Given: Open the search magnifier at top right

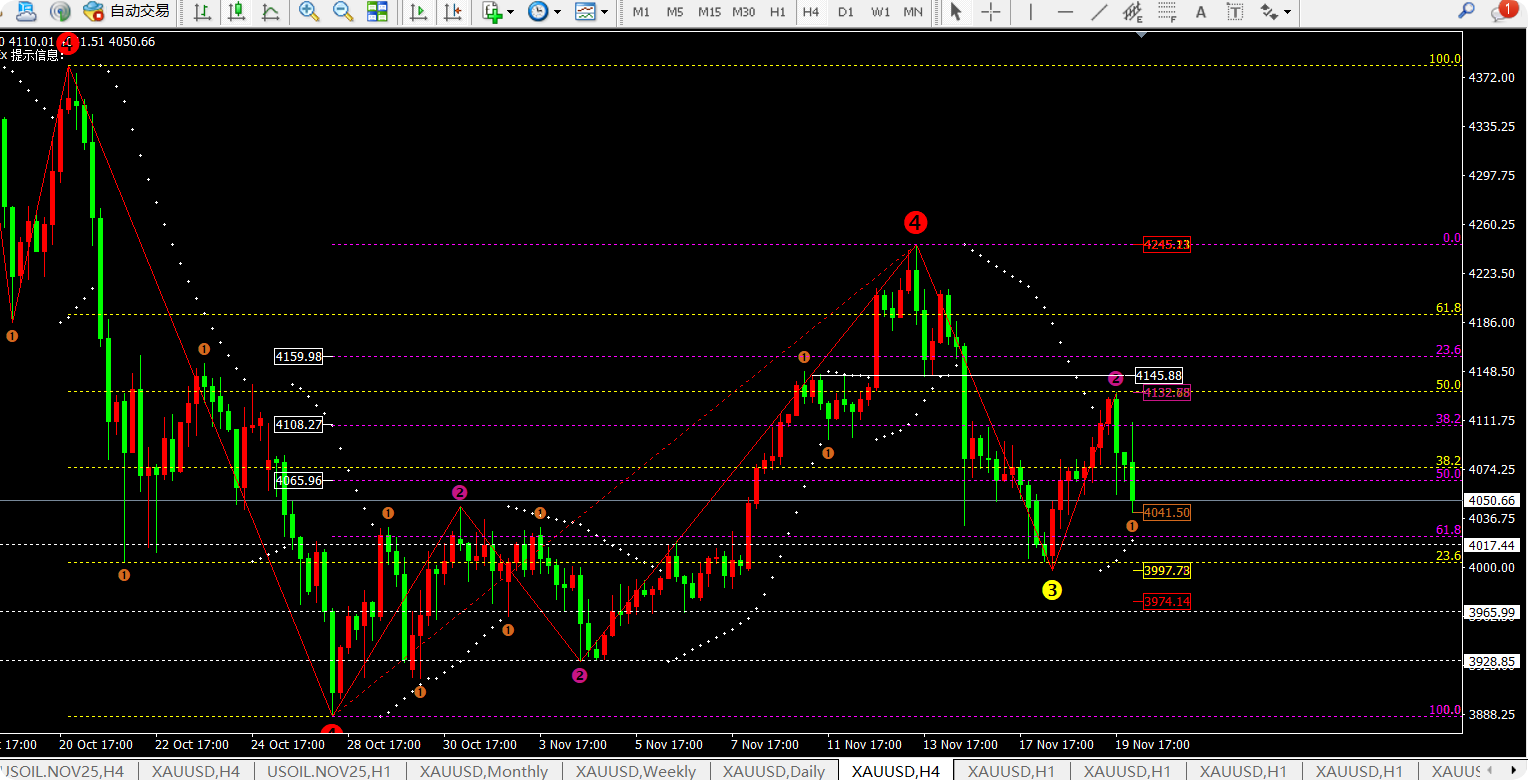Looking at the screenshot, I should pyautogui.click(x=1466, y=12).
